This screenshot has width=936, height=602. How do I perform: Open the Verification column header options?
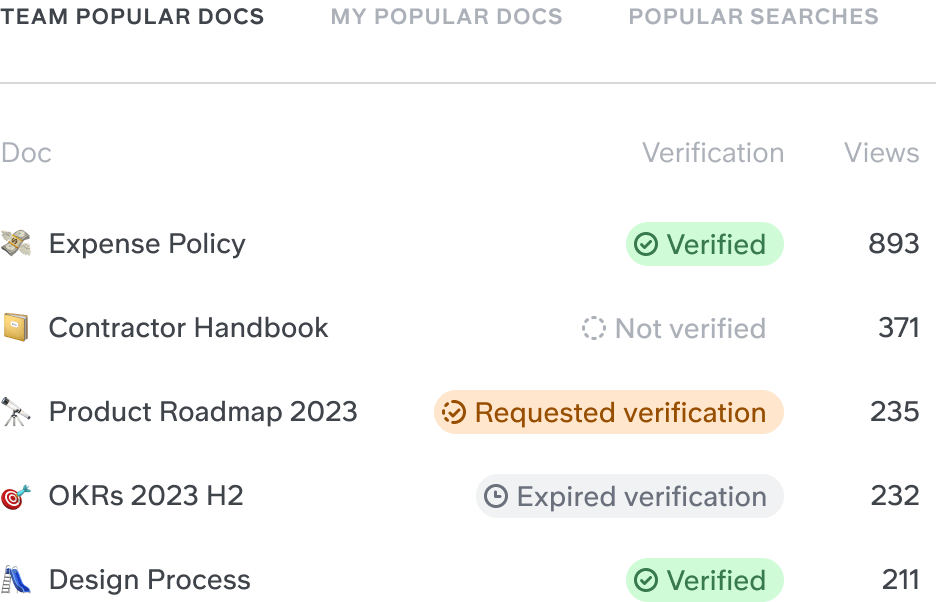point(712,153)
